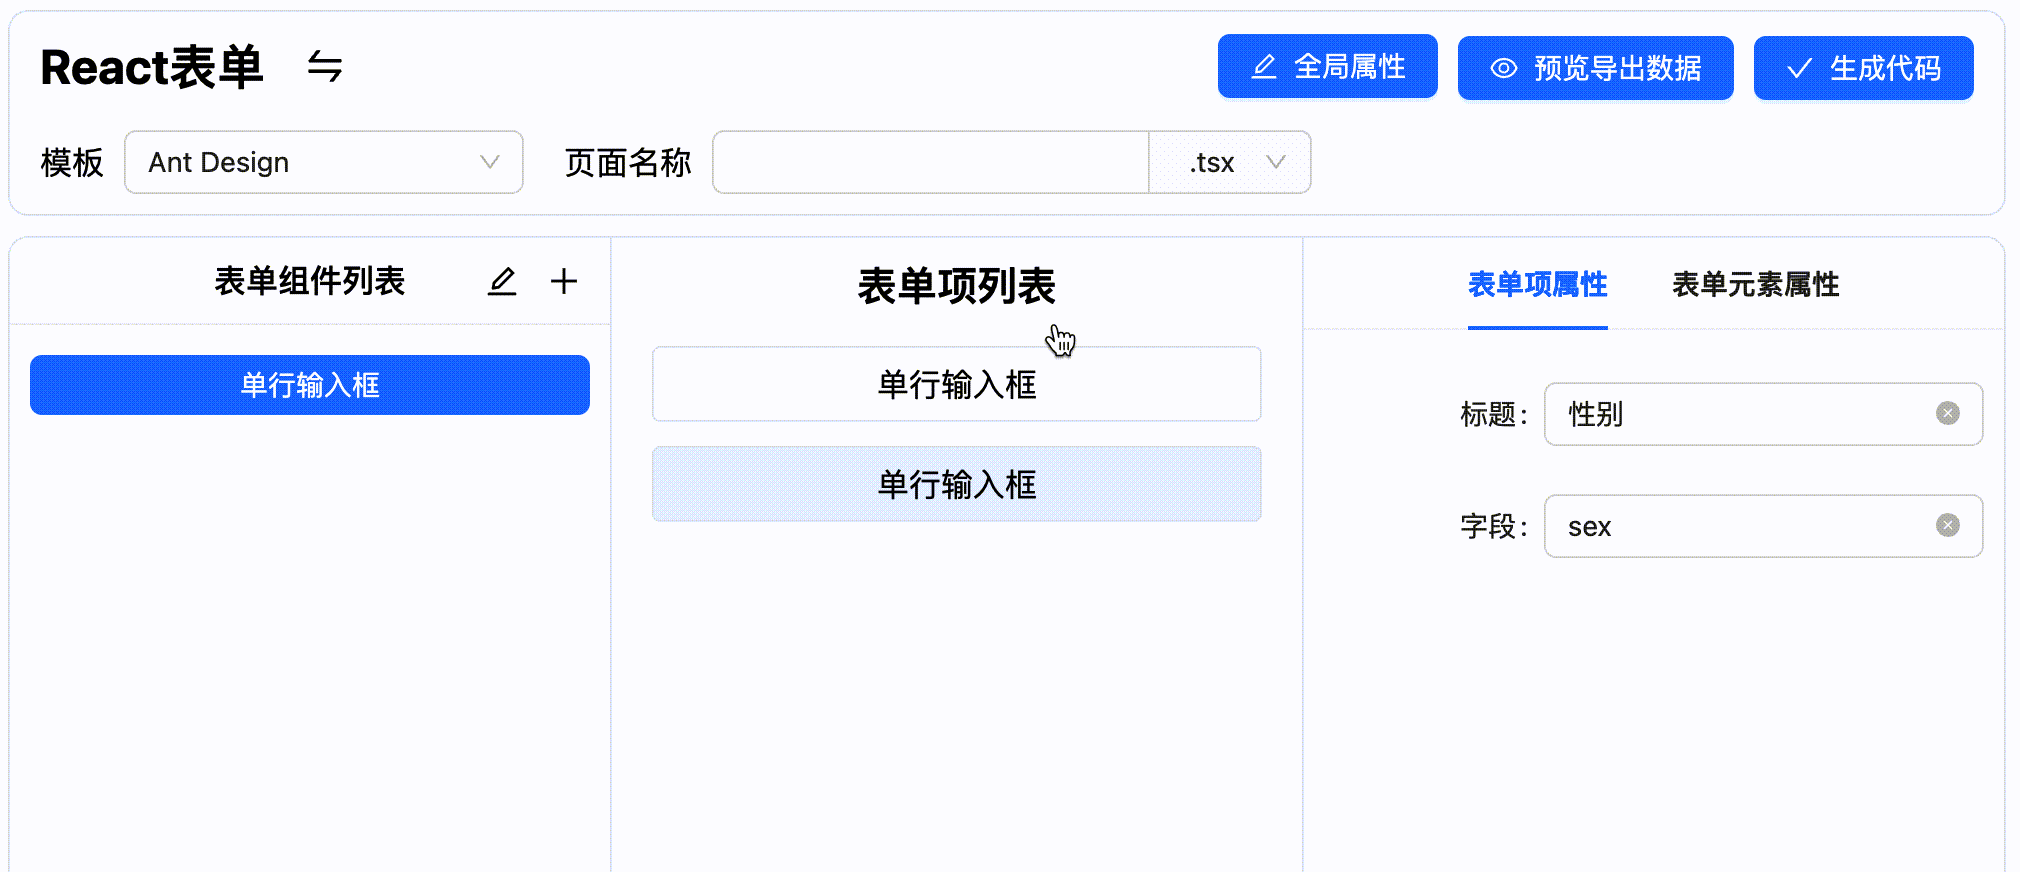Select the blue 单行输入框 component in left panel
Viewport: 2020px width, 872px height.
[308, 384]
